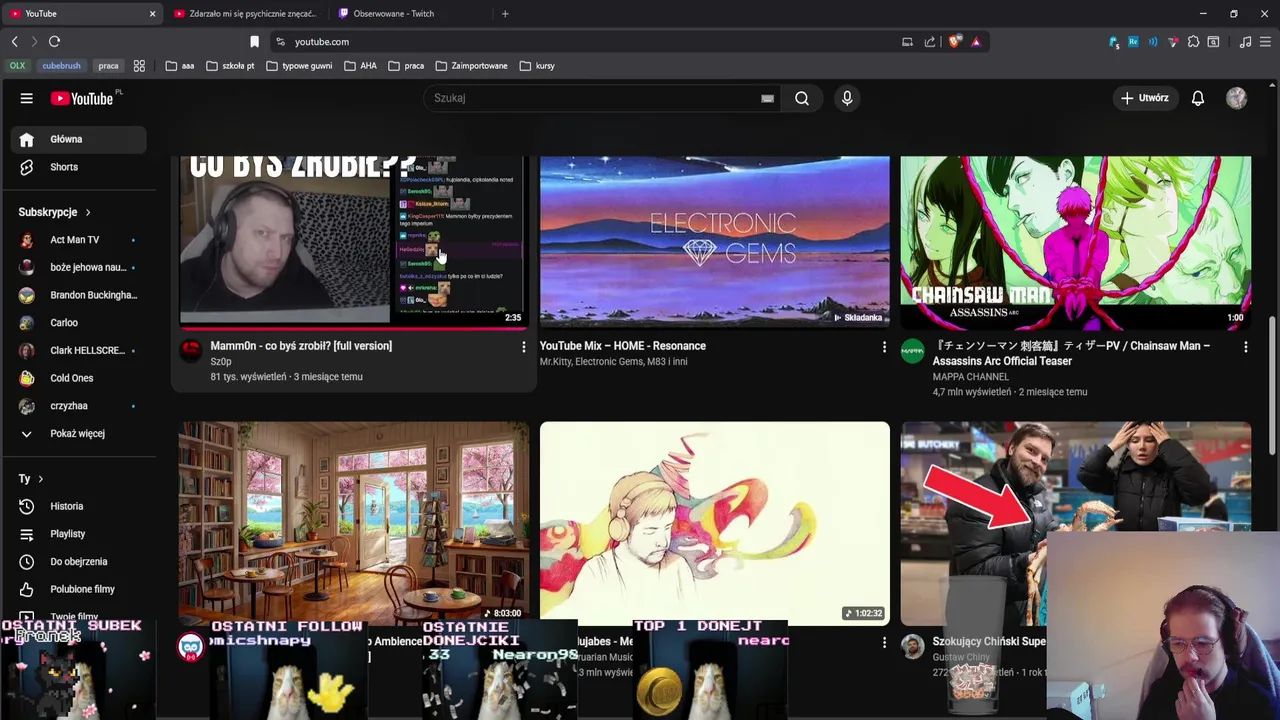Open Shorts from the sidebar
The width and height of the screenshot is (1280, 720).
[x=80, y=167]
